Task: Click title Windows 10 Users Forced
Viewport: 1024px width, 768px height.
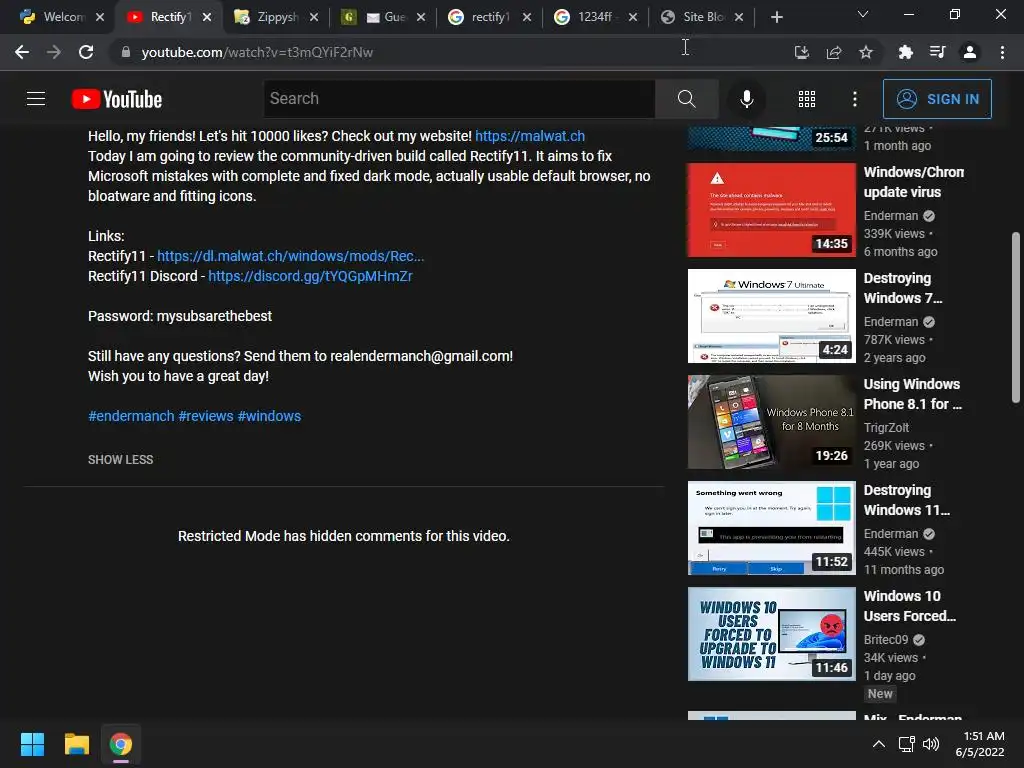Action: [909, 606]
